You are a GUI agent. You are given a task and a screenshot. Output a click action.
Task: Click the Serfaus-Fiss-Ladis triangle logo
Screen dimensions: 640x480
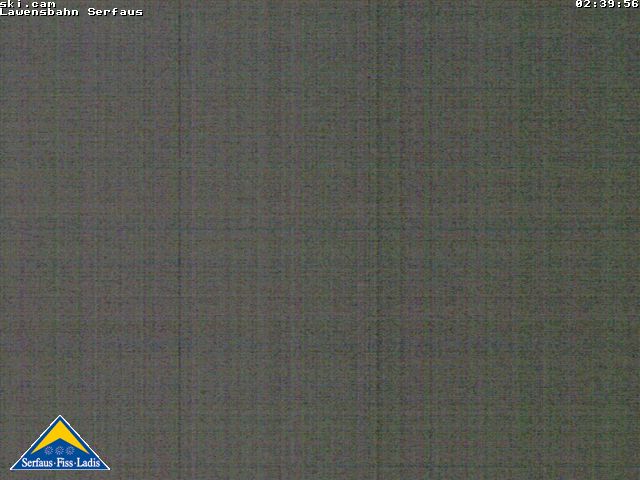[60, 443]
